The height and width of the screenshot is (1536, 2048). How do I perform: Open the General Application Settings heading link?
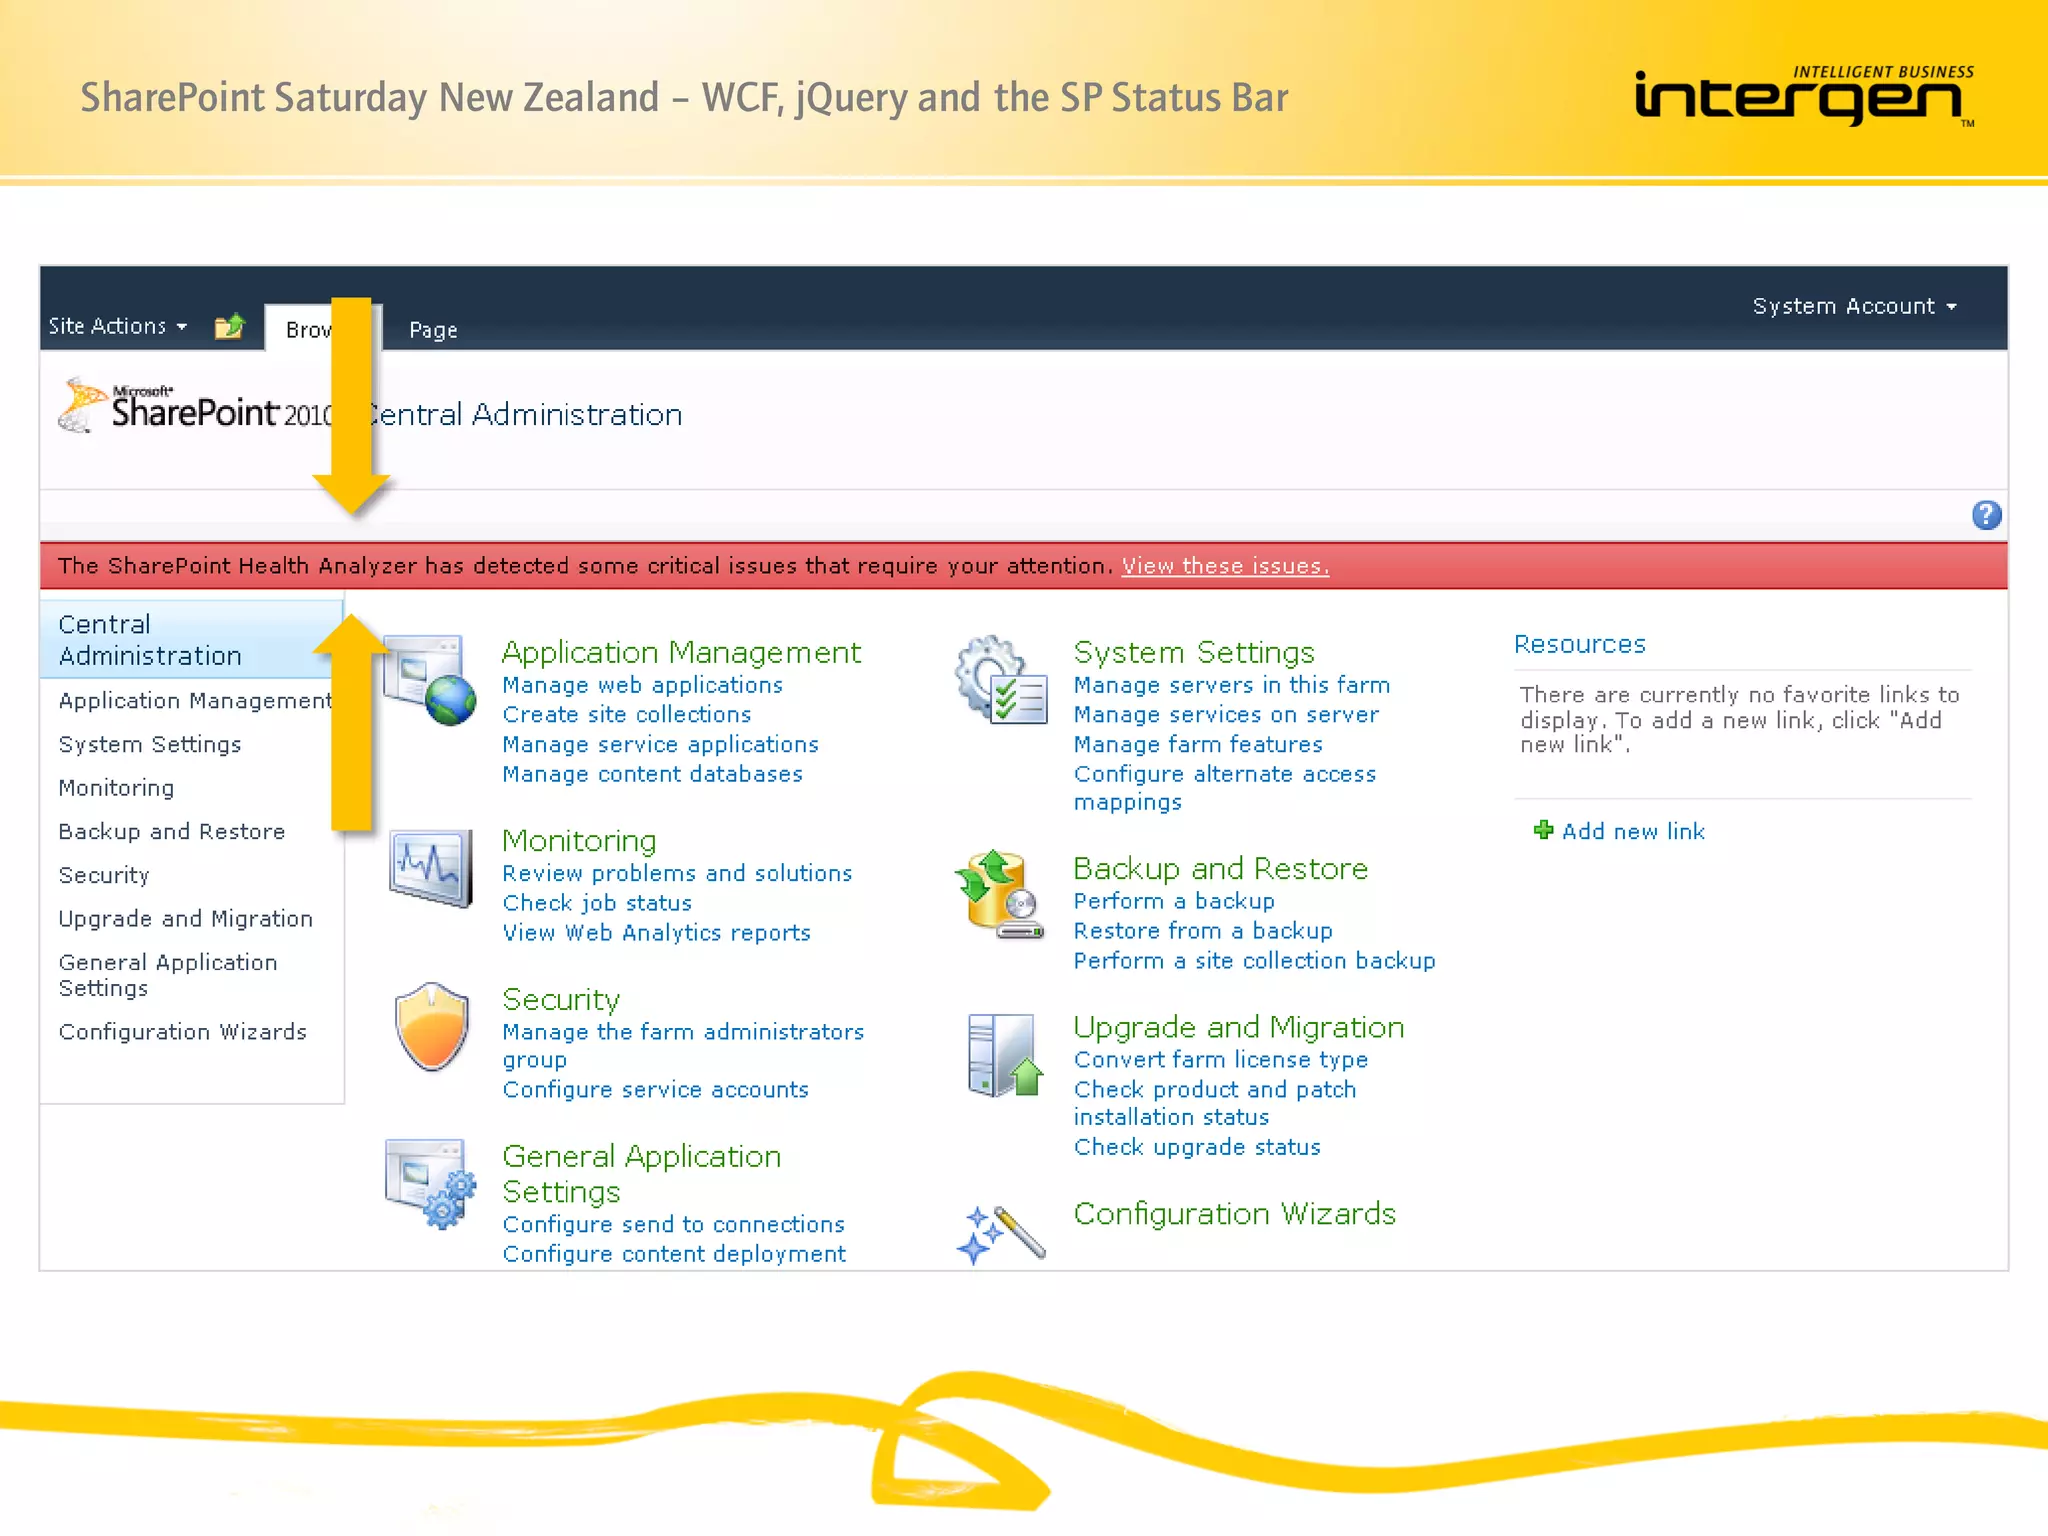pyautogui.click(x=642, y=1174)
